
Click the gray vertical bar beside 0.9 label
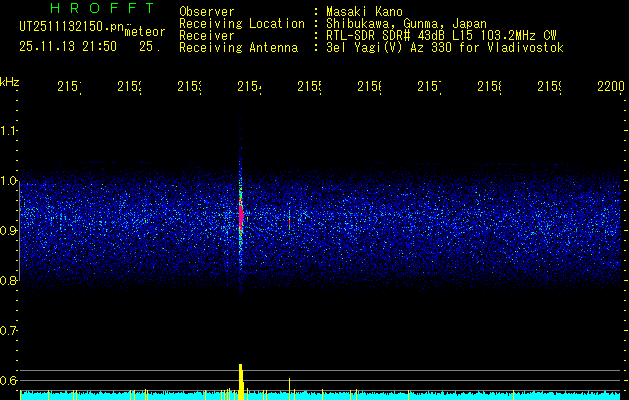(x=19, y=231)
